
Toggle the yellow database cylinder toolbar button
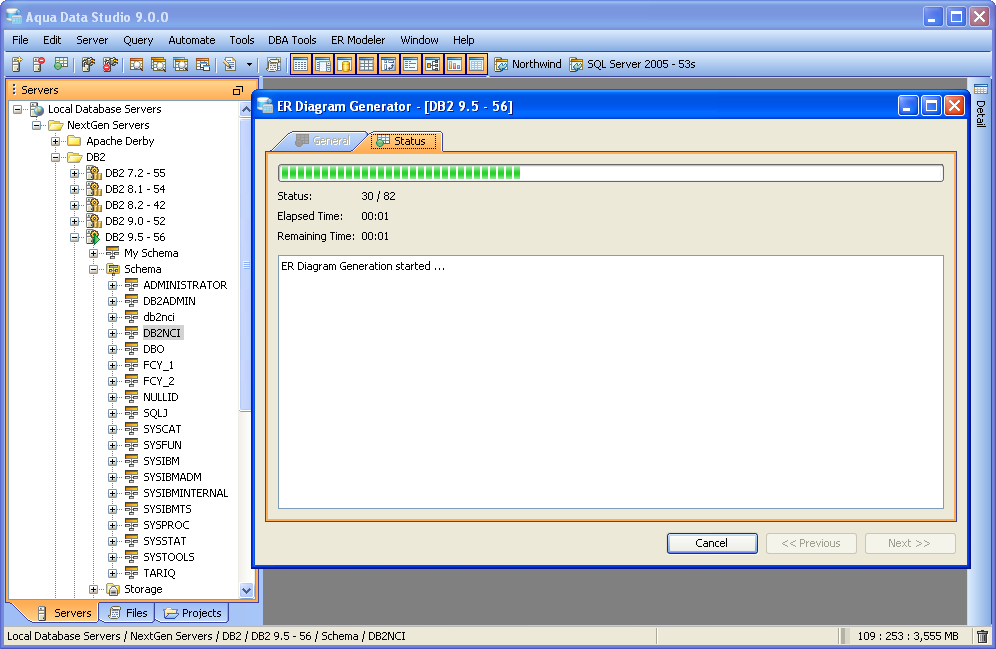coord(345,64)
